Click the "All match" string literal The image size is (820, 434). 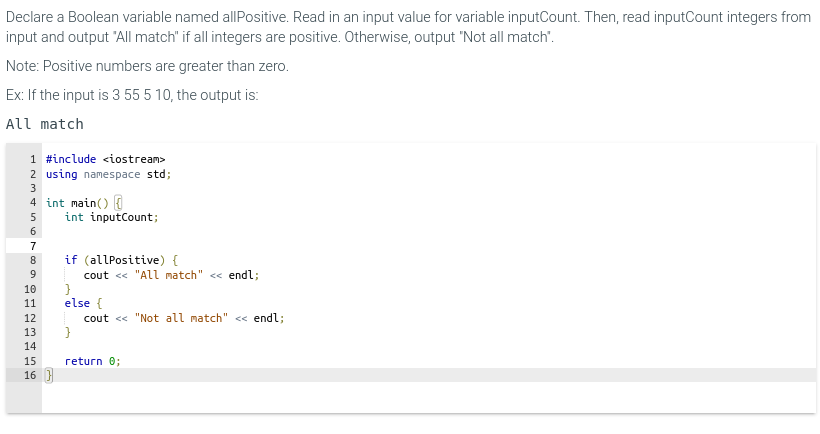point(168,275)
